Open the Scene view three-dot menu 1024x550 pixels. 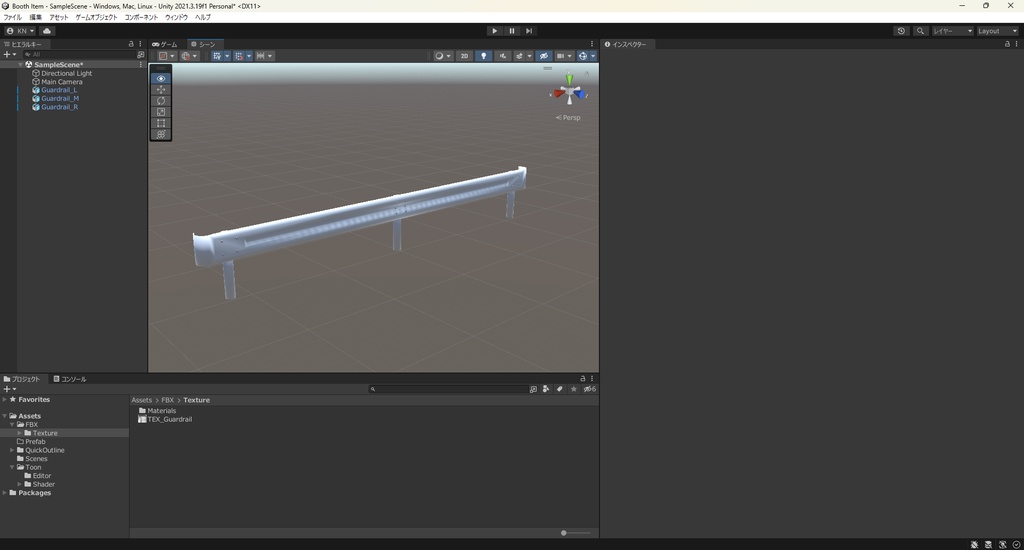[x=592, y=44]
